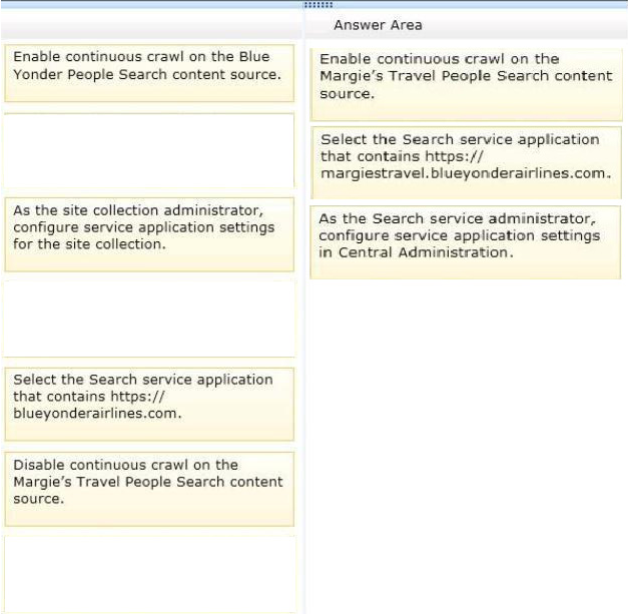
Task: Select 'As the site collection administrator' item
Action: 149,235
